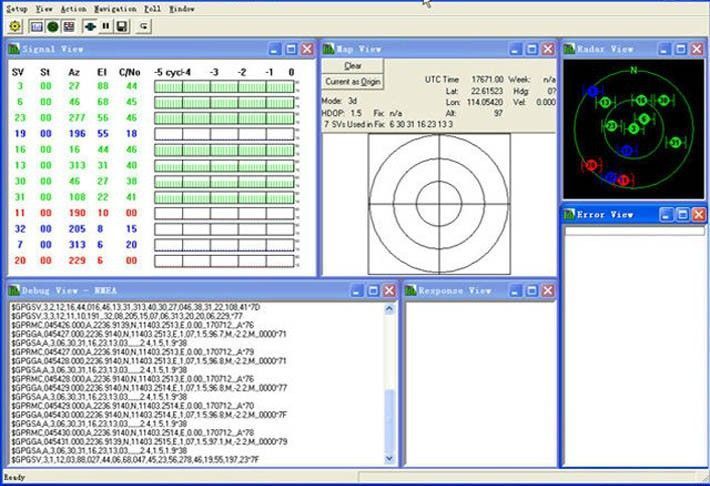The image size is (710, 486).
Task: Click SV number 23 in Signal View
Action: click(x=20, y=118)
